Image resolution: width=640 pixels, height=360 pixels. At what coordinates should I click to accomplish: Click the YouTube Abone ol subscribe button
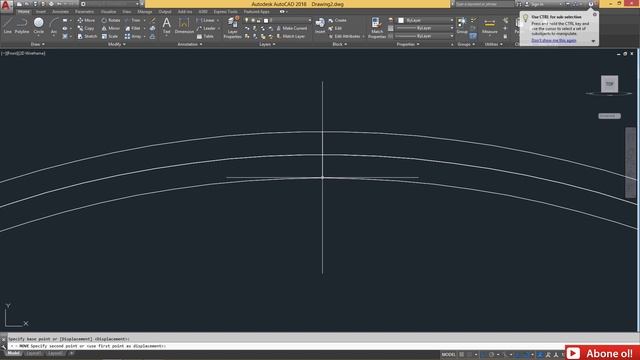(602, 353)
